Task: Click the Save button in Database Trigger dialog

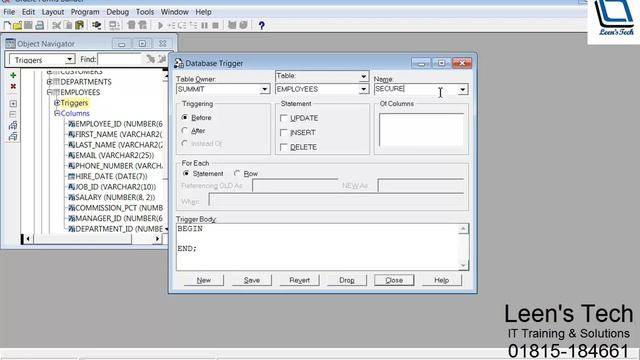Action: 251,280
